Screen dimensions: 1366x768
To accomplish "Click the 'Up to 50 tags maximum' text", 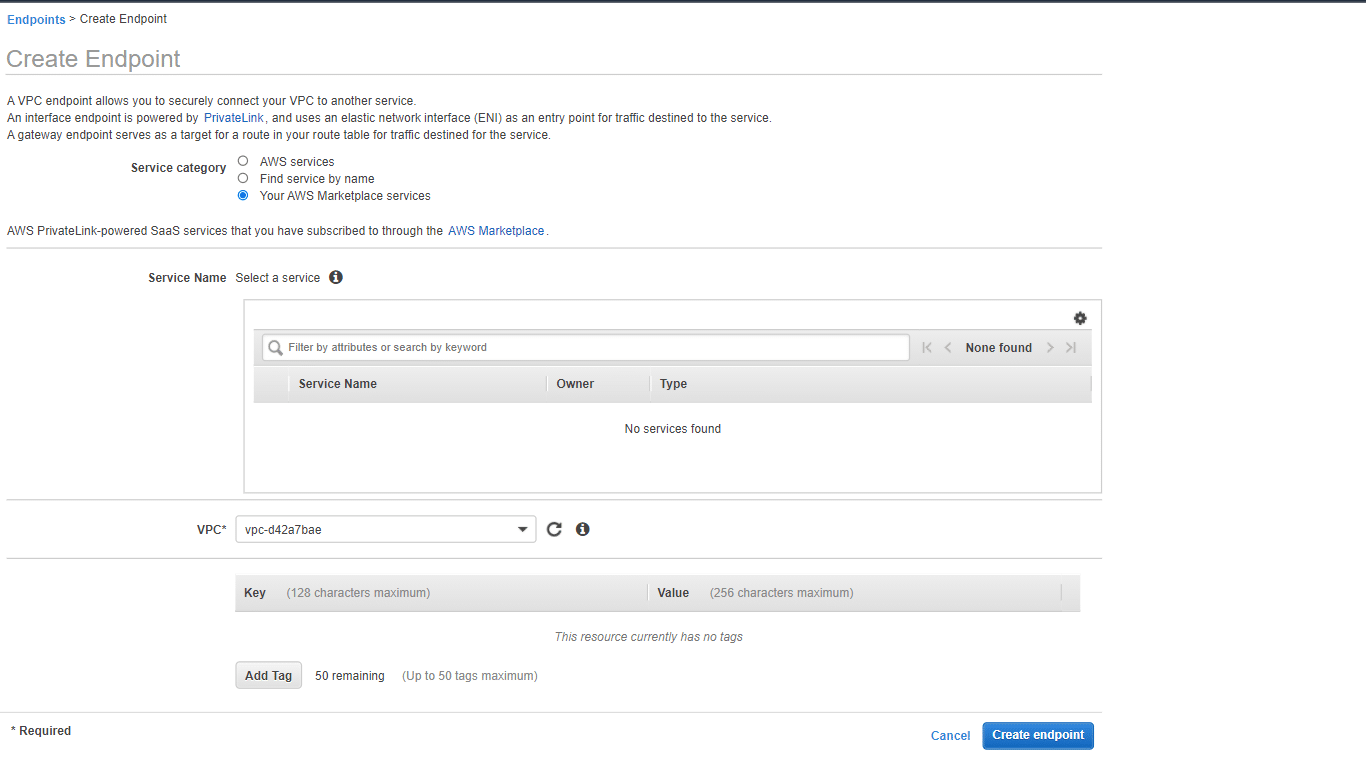I will (470, 676).
